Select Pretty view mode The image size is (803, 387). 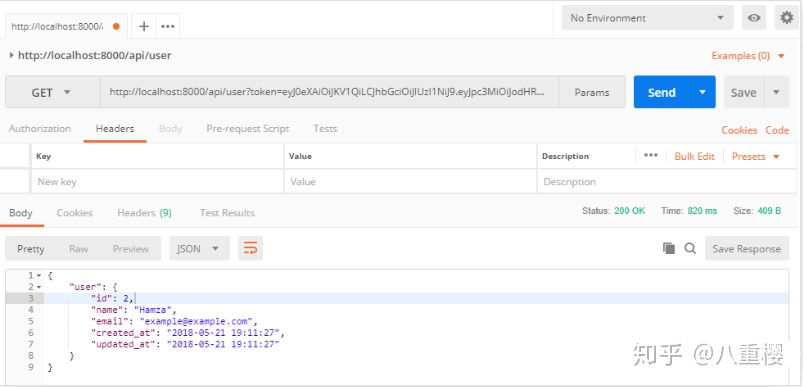31,249
